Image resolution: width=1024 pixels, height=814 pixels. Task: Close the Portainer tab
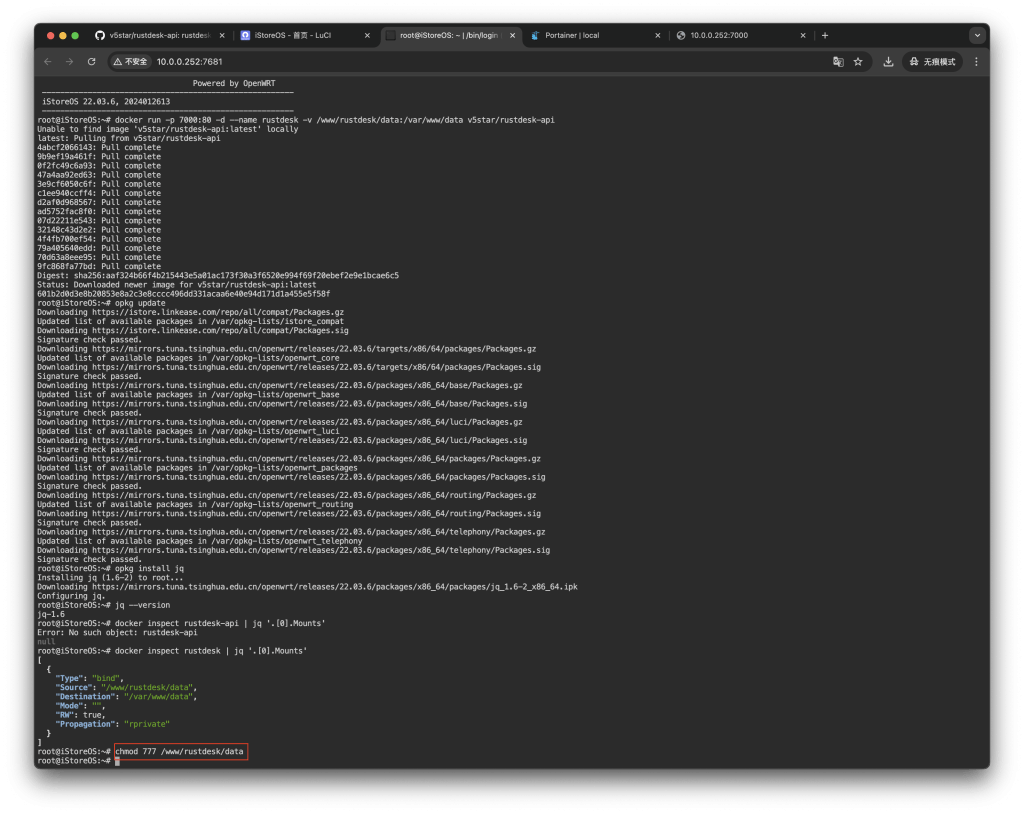coord(657,36)
